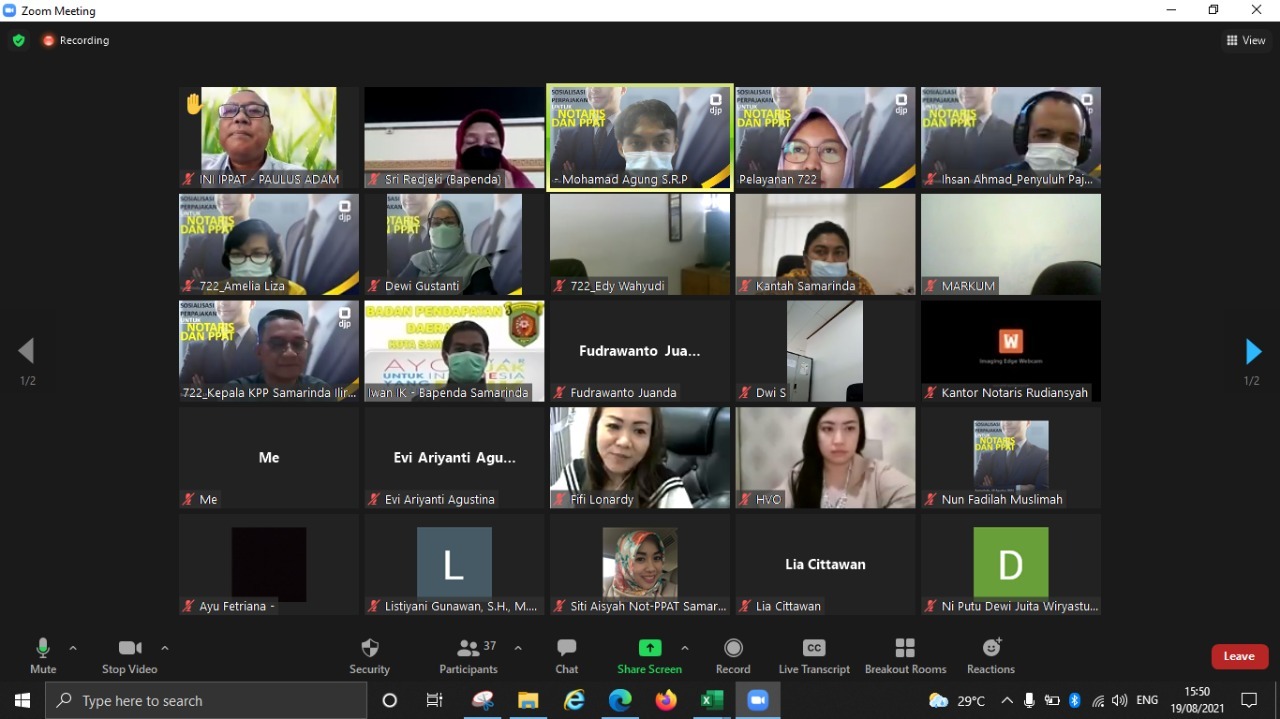This screenshot has height=719, width=1280.
Task: Open Excel from the Windows taskbar
Action: pyautogui.click(x=711, y=701)
